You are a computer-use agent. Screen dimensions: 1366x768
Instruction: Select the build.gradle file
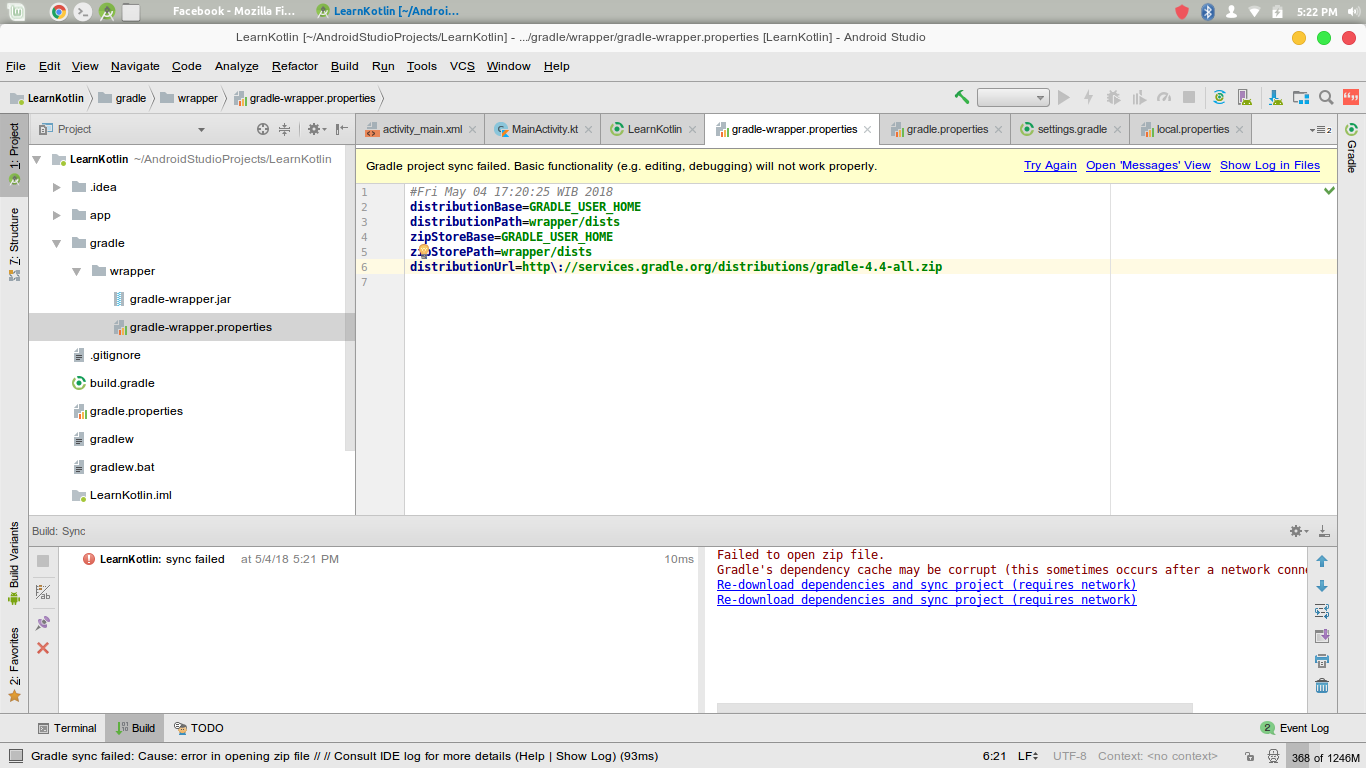pyautogui.click(x=122, y=383)
